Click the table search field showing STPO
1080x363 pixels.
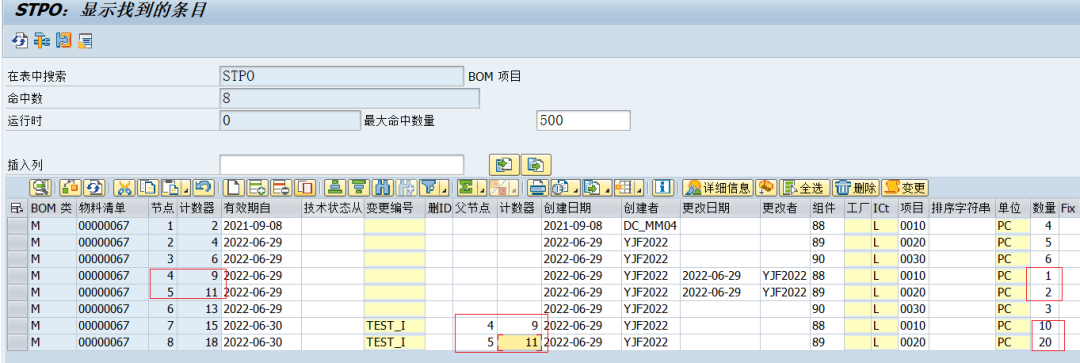pos(342,76)
